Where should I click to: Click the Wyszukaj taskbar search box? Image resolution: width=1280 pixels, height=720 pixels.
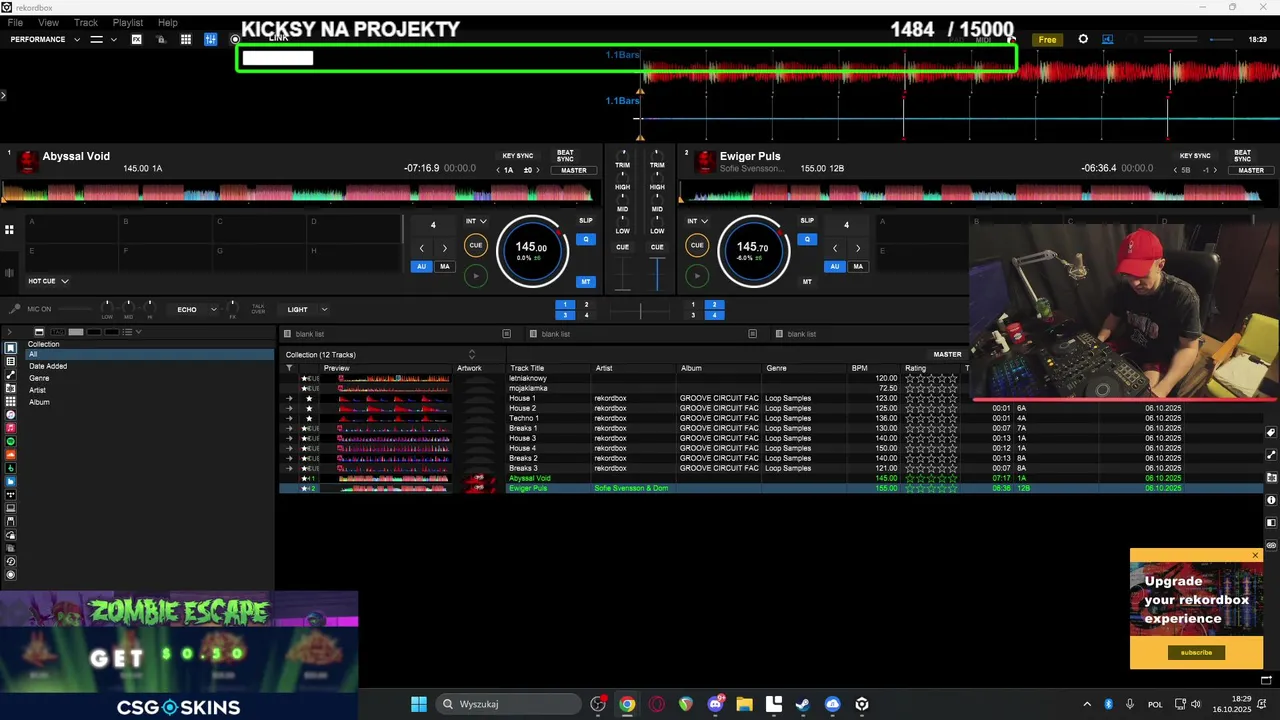509,704
